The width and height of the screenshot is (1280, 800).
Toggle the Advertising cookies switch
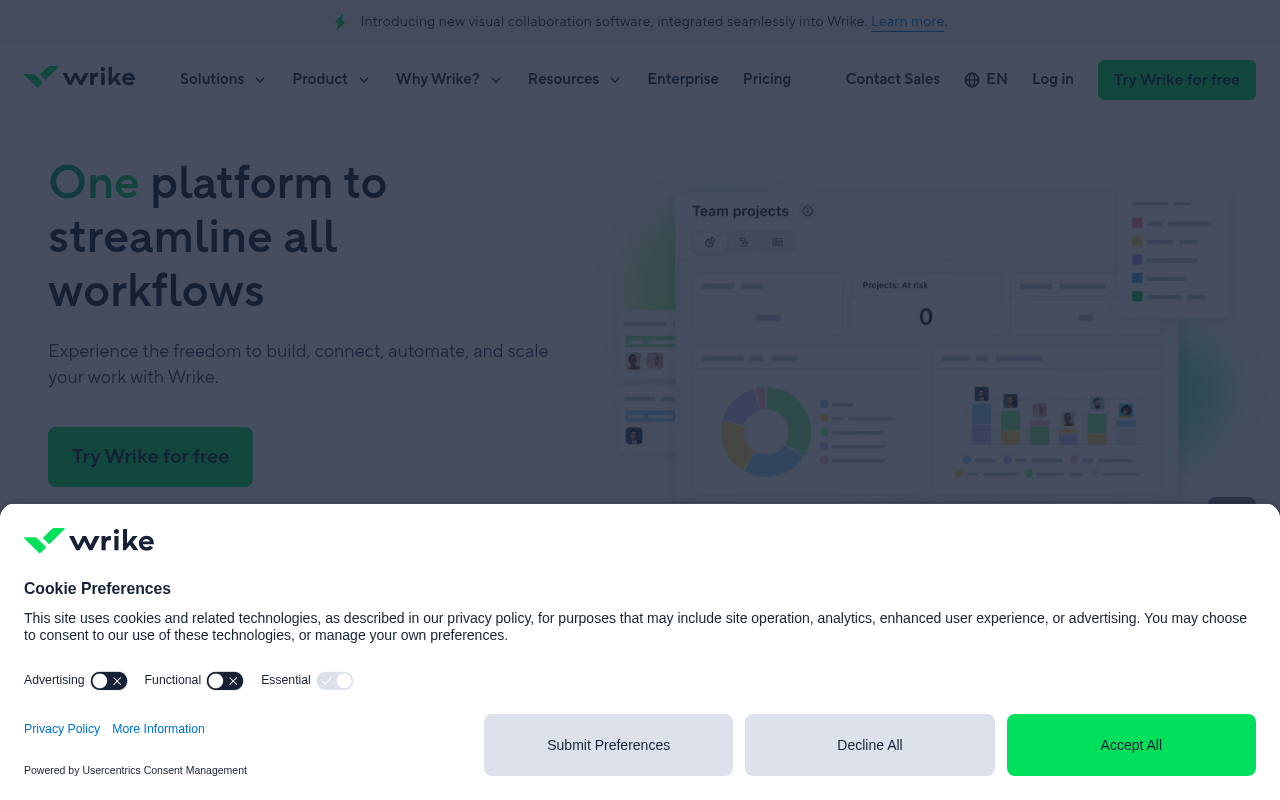[x=109, y=681]
